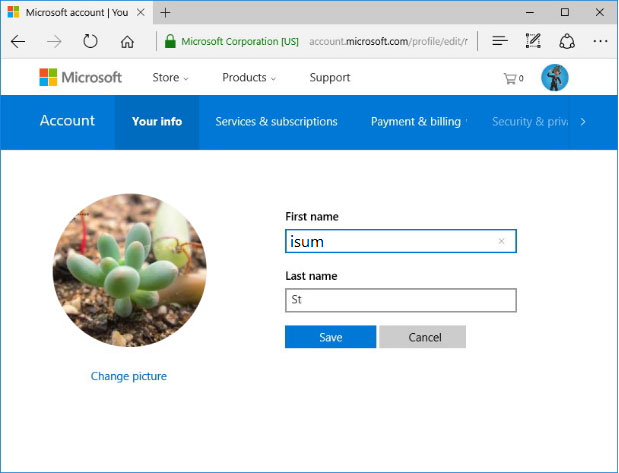This screenshot has width=619, height=473.
Task: Open the Payment & billing tab
Action: (x=416, y=122)
